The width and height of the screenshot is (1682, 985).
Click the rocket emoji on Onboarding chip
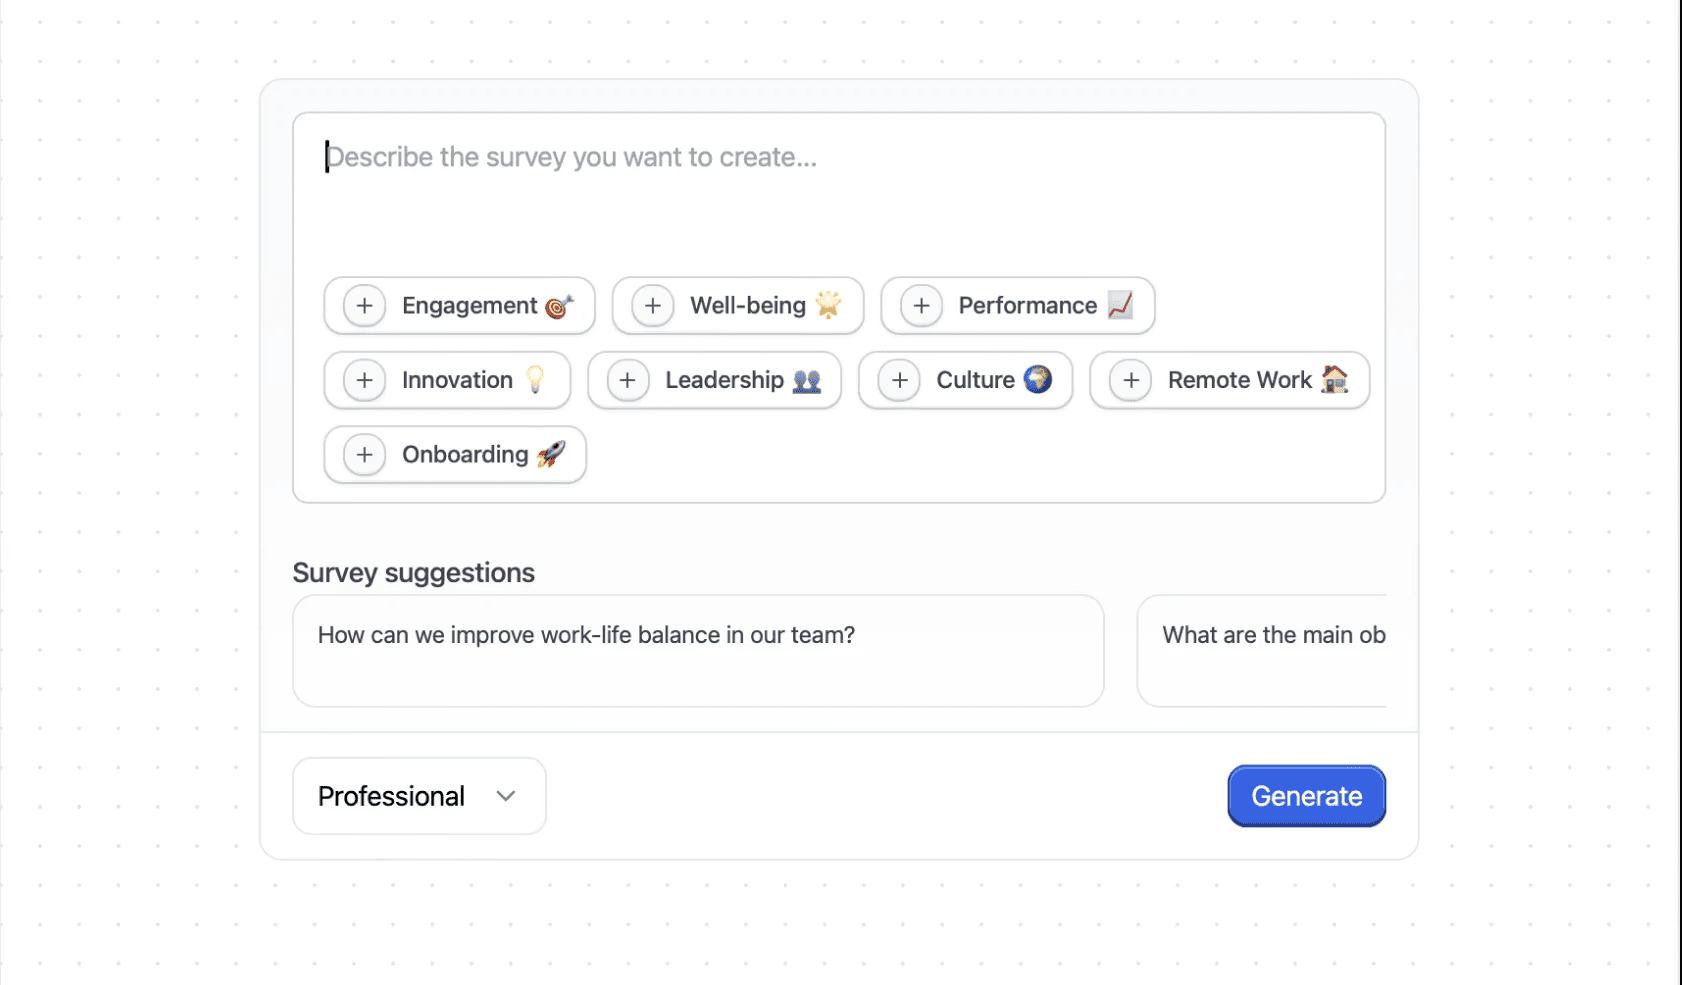551,454
